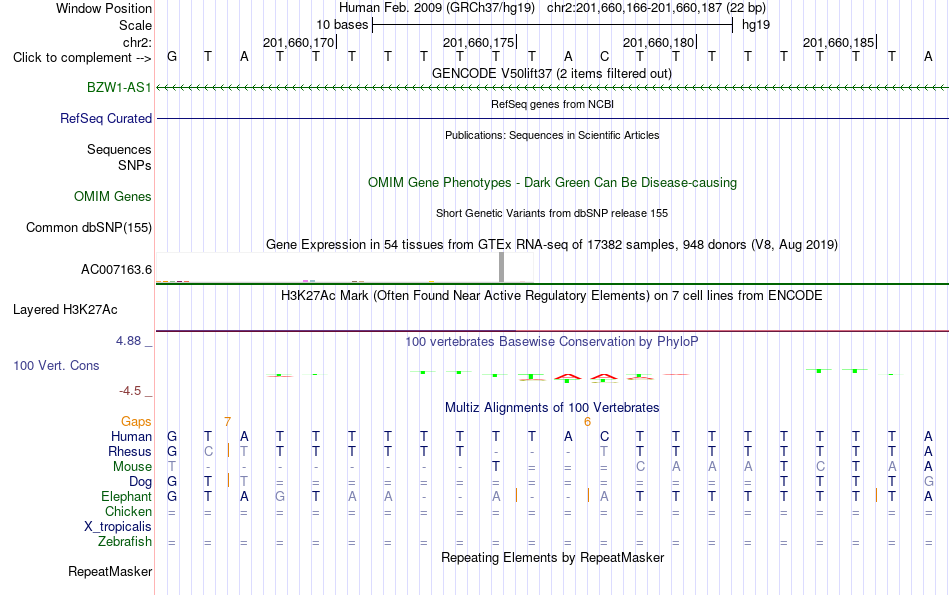Click the SNPs track label
This screenshot has height=595, width=950.
135,165
